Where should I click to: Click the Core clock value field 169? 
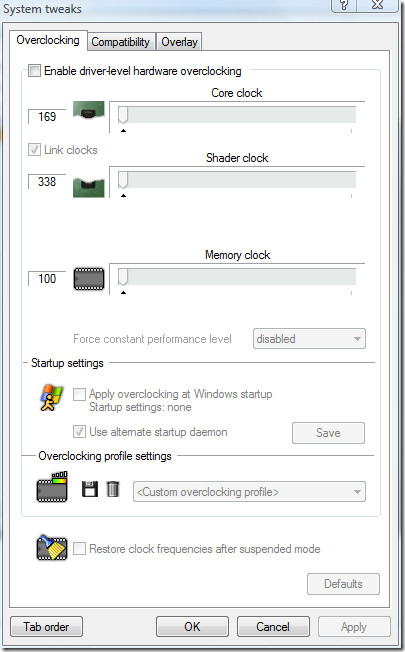47,116
